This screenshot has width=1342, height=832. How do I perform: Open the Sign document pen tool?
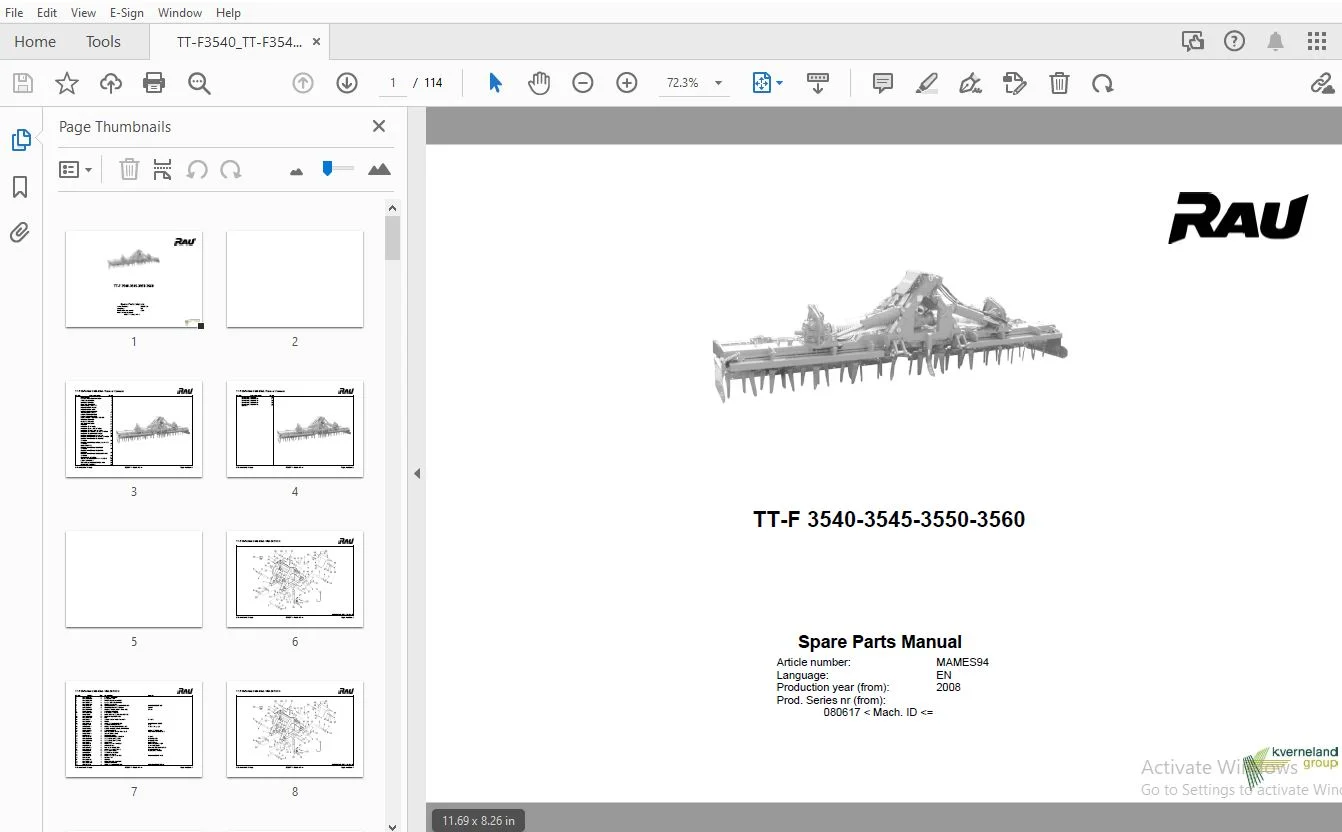click(x=970, y=83)
